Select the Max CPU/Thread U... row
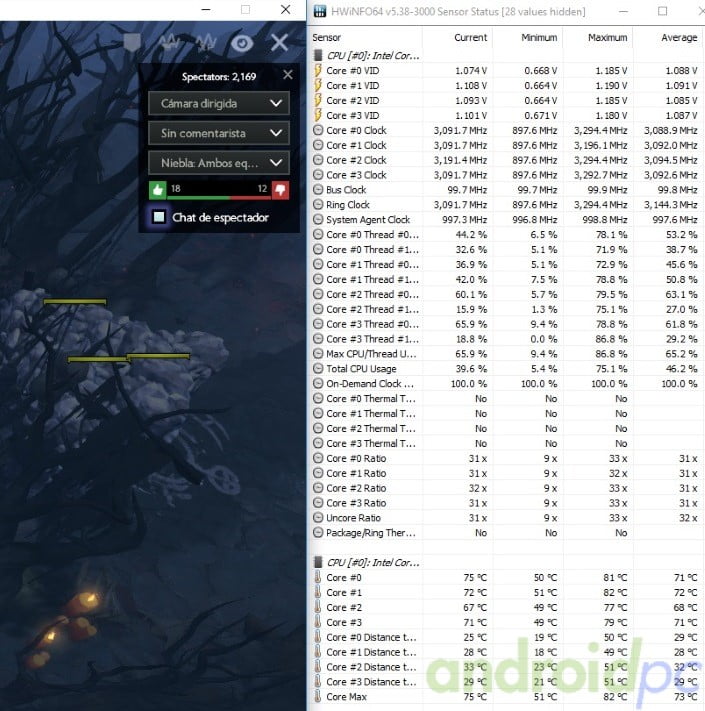This screenshot has height=711, width=705. coord(506,354)
